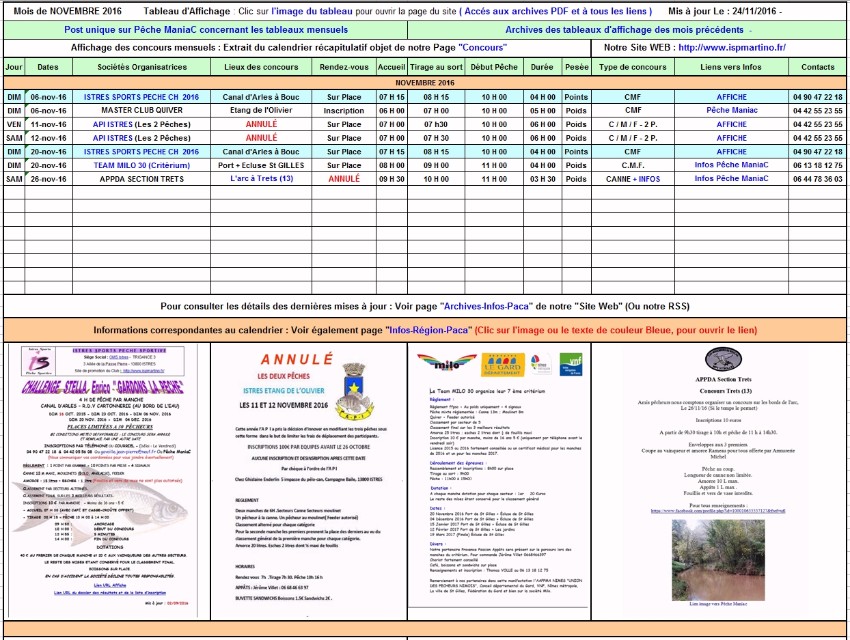The width and height of the screenshot is (850, 640).
Task: Select the 'Port + Ecluse St GILLES' cell
Action: coord(261,165)
